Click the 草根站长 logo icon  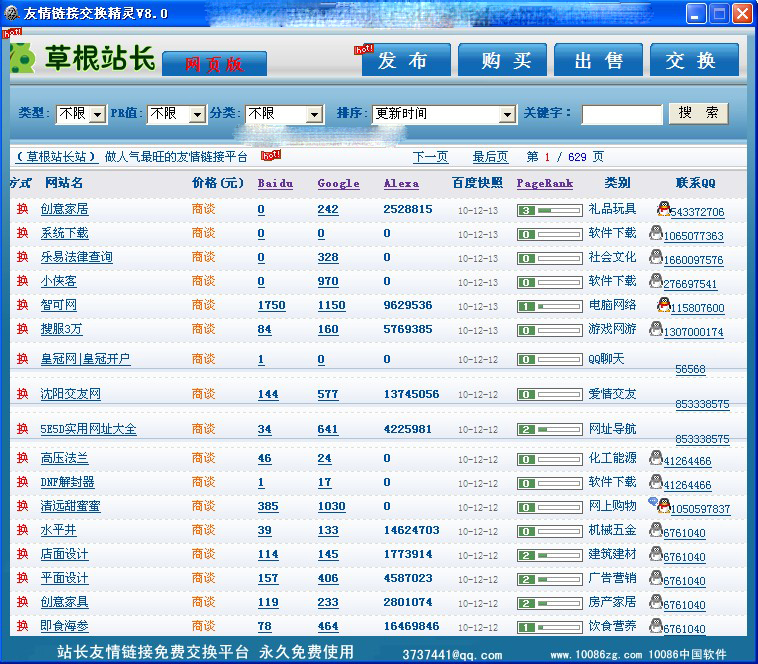click(22, 60)
